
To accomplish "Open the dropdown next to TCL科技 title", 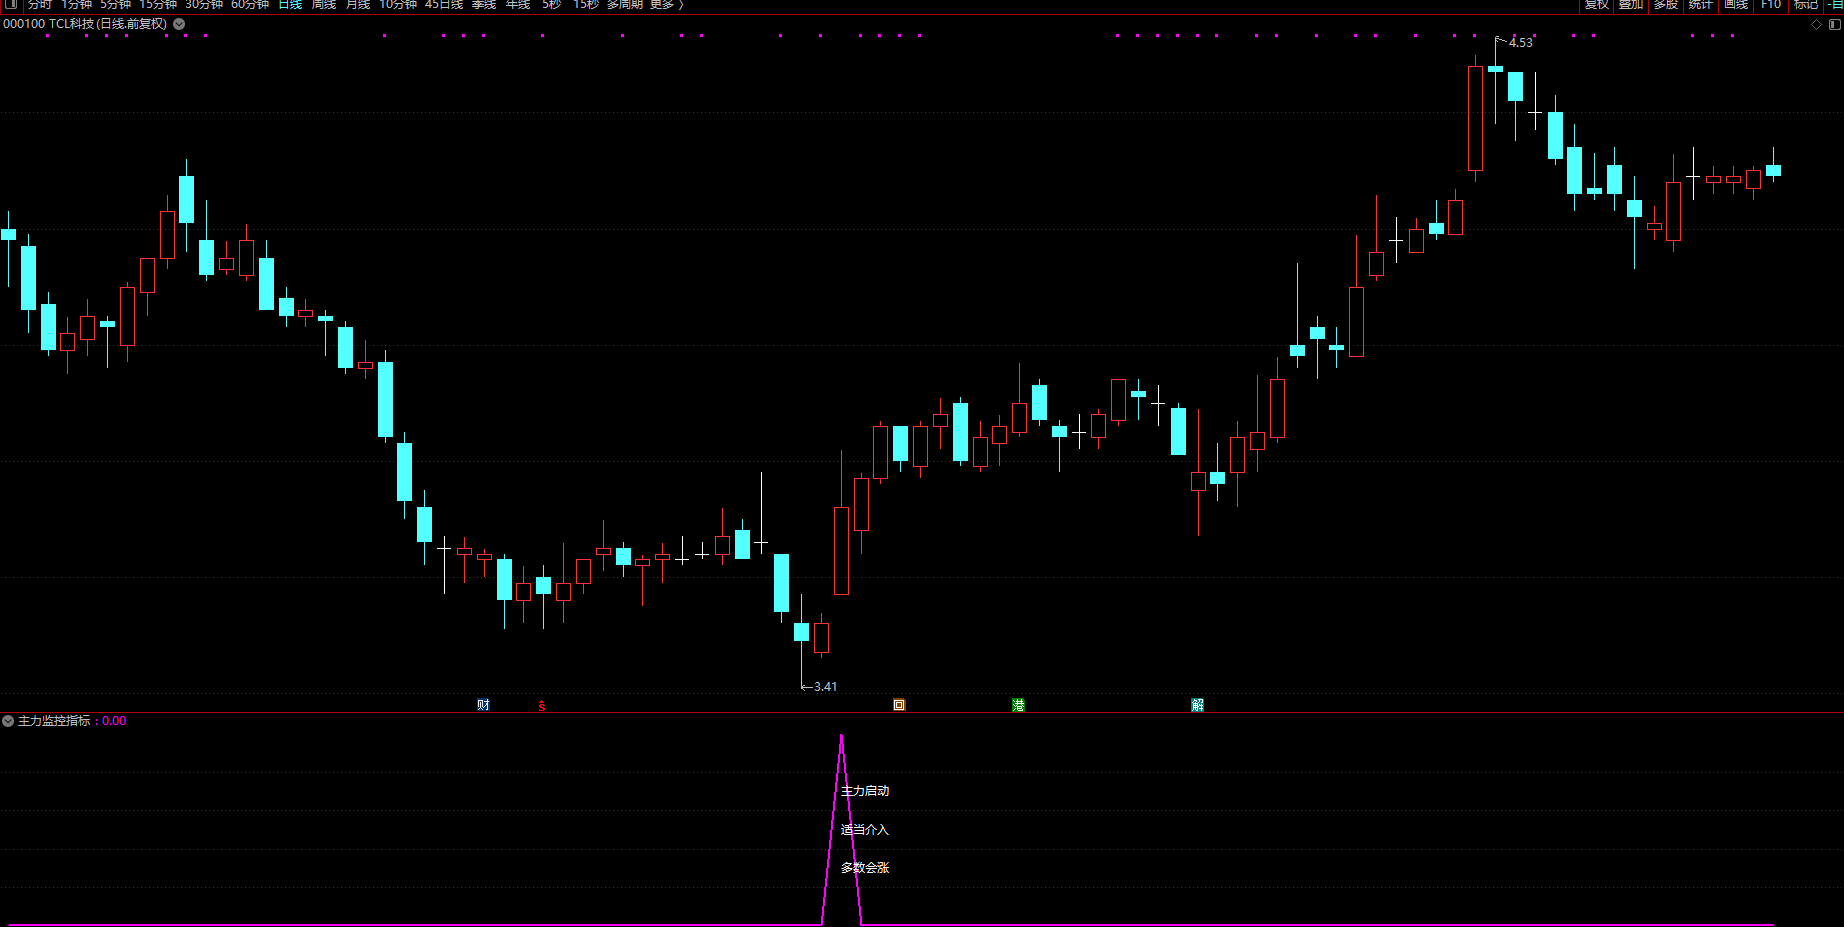I will tap(179, 24).
